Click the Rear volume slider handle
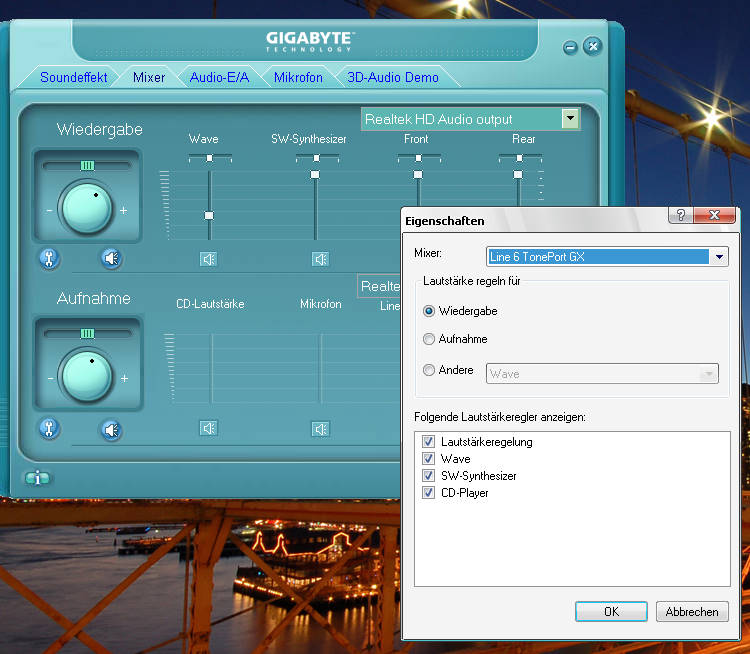750x654 pixels. point(518,175)
